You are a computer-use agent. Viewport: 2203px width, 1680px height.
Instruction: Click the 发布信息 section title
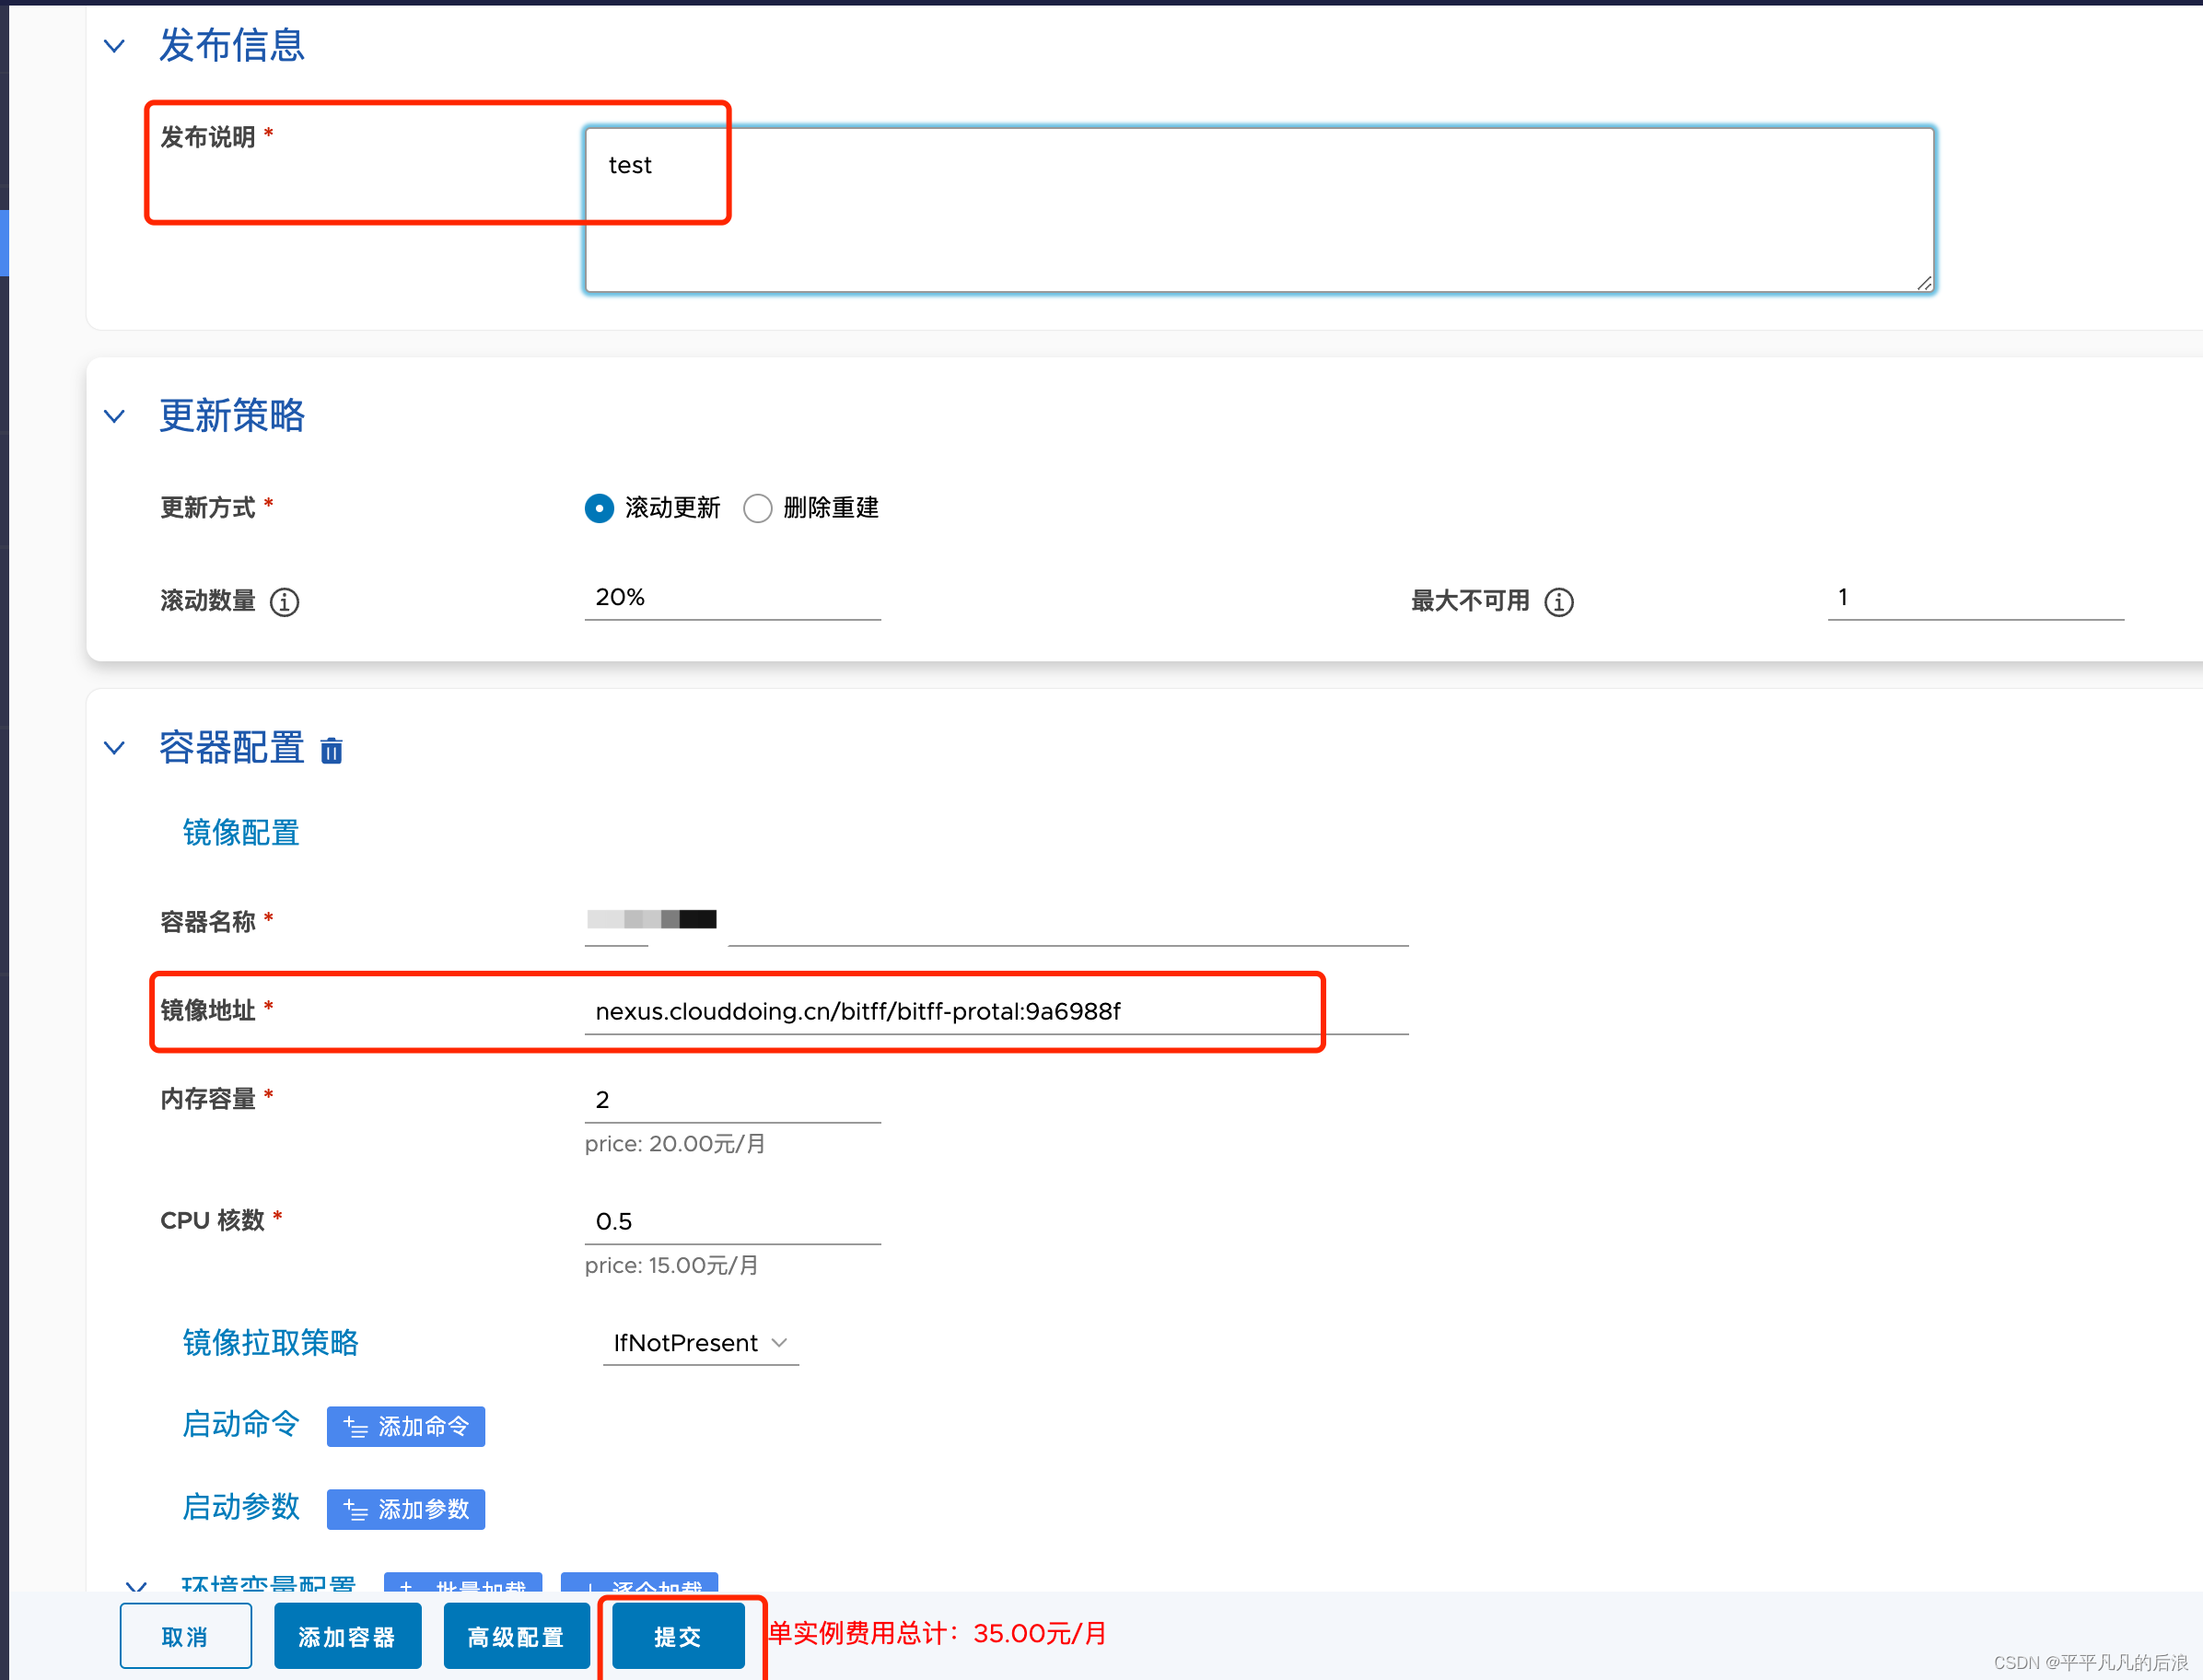(232, 45)
